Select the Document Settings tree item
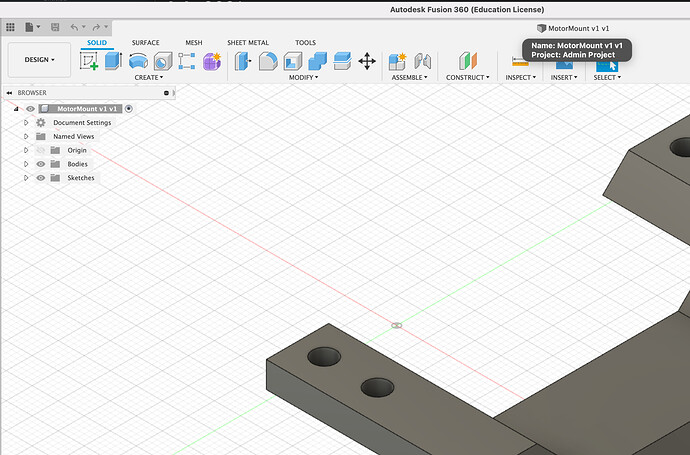The image size is (690, 455). pyautogui.click(x=82, y=122)
